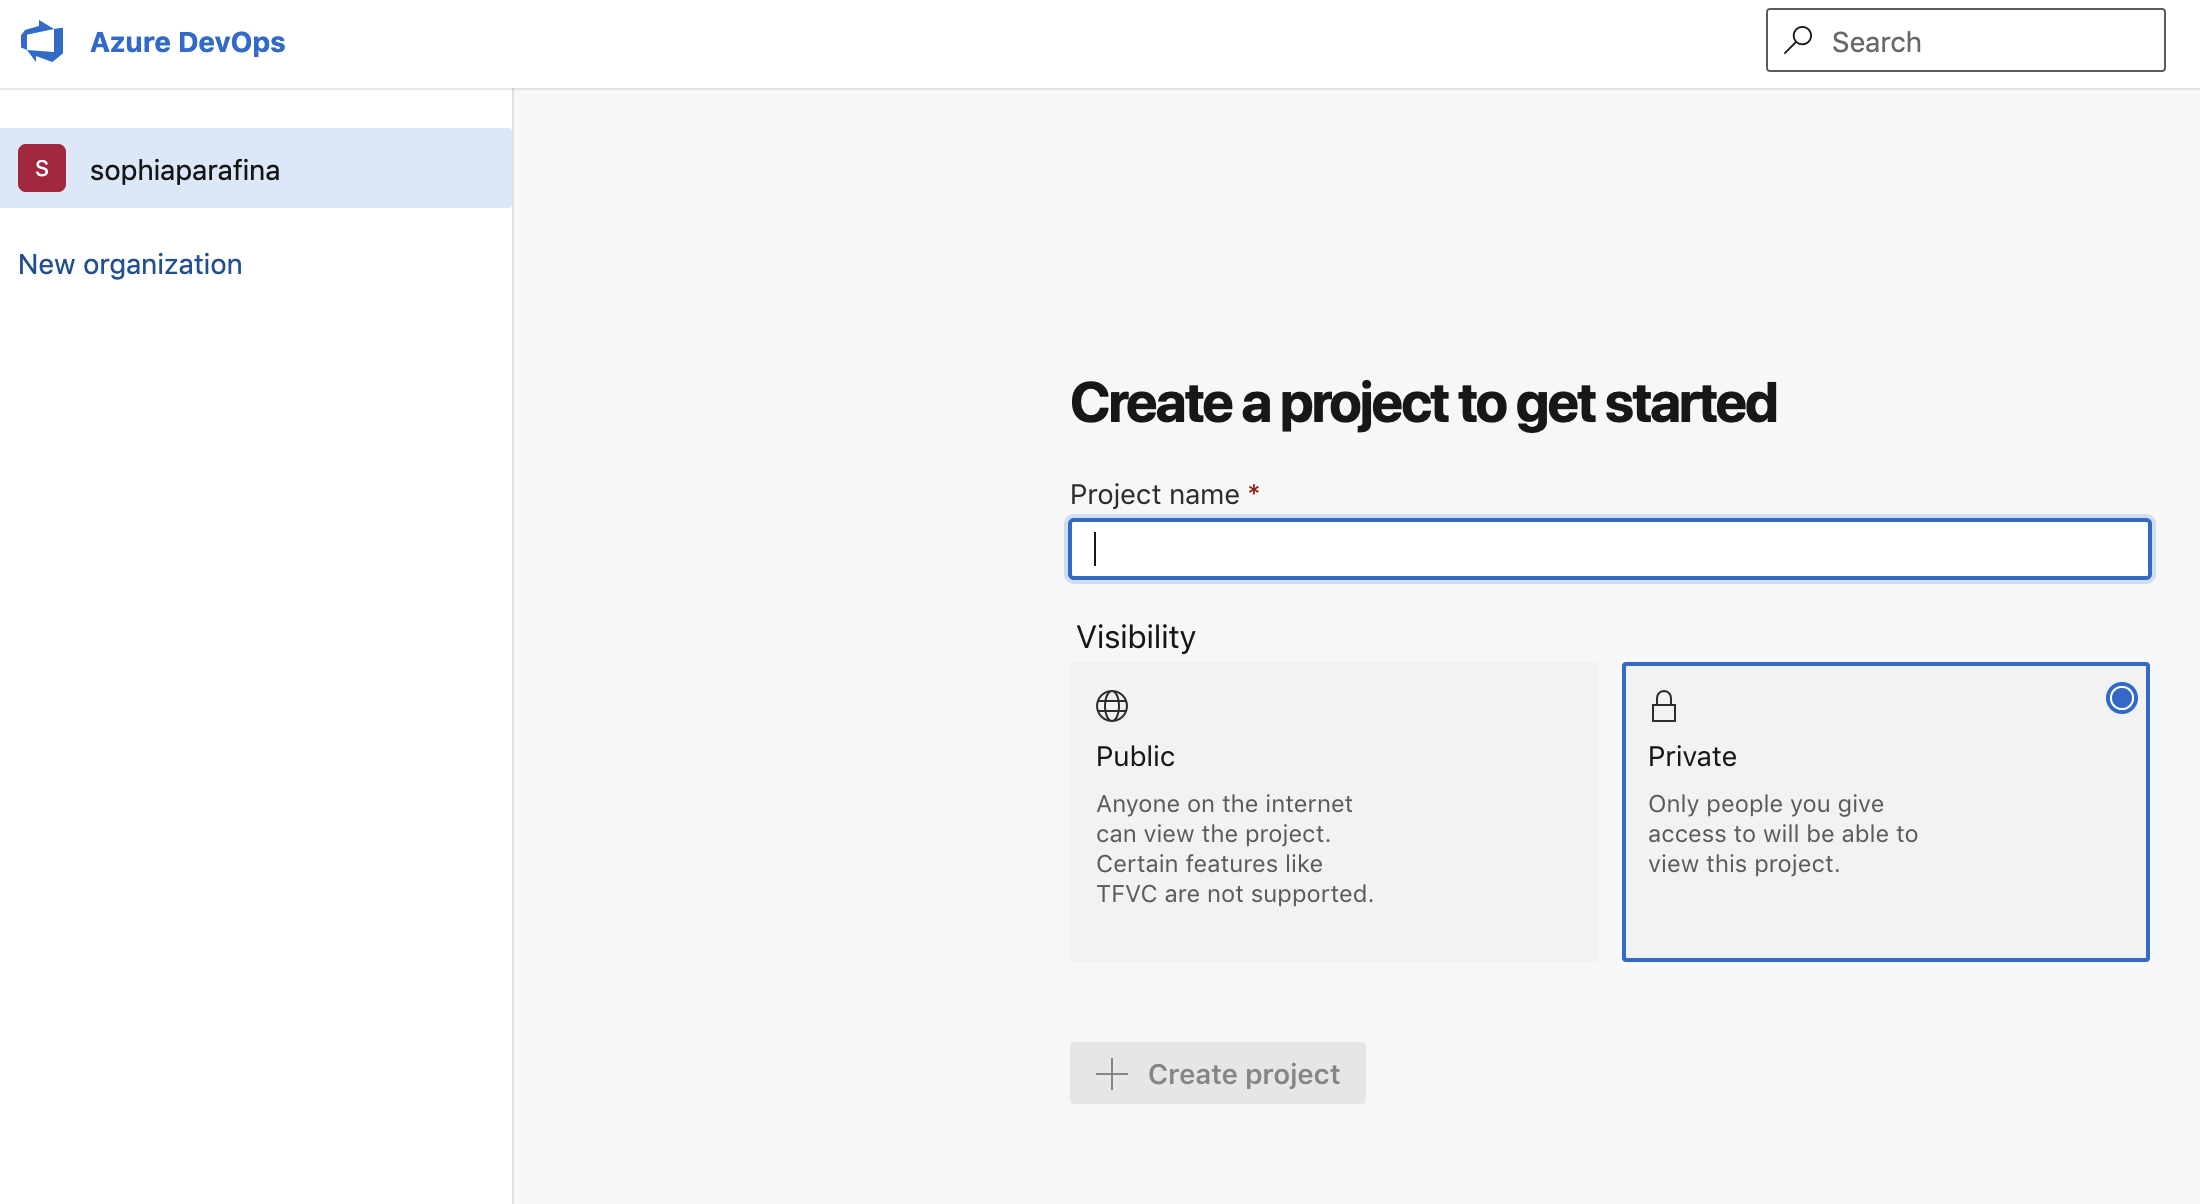Click the lock icon on Private card
Image resolution: width=2200 pixels, height=1204 pixels.
point(1664,706)
